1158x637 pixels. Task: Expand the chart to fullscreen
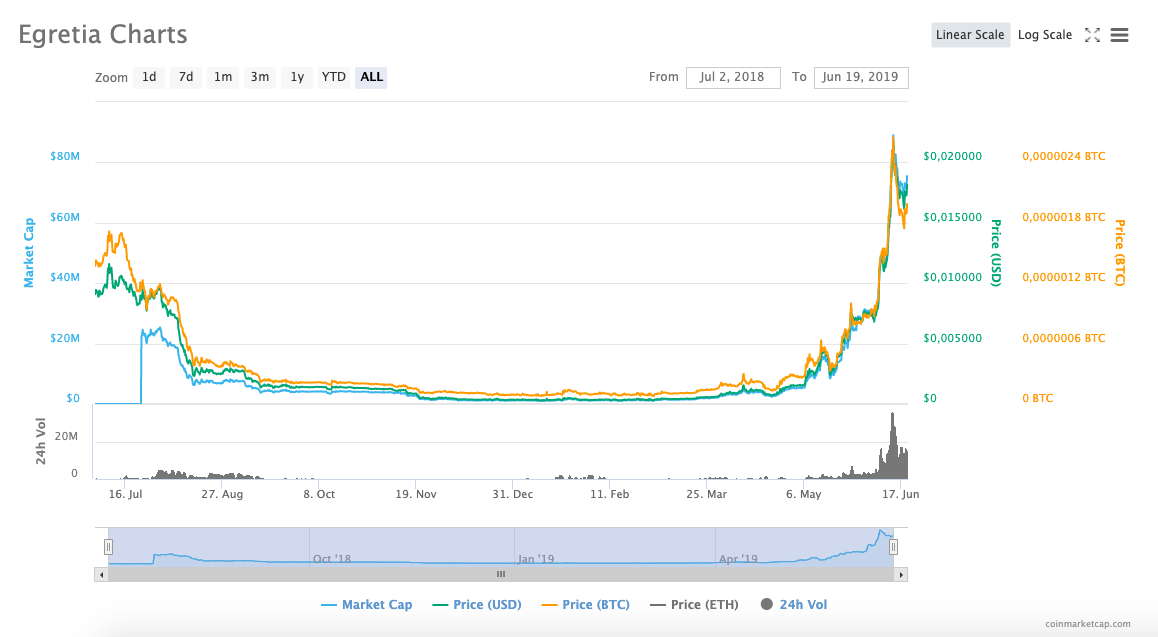[x=1092, y=34]
